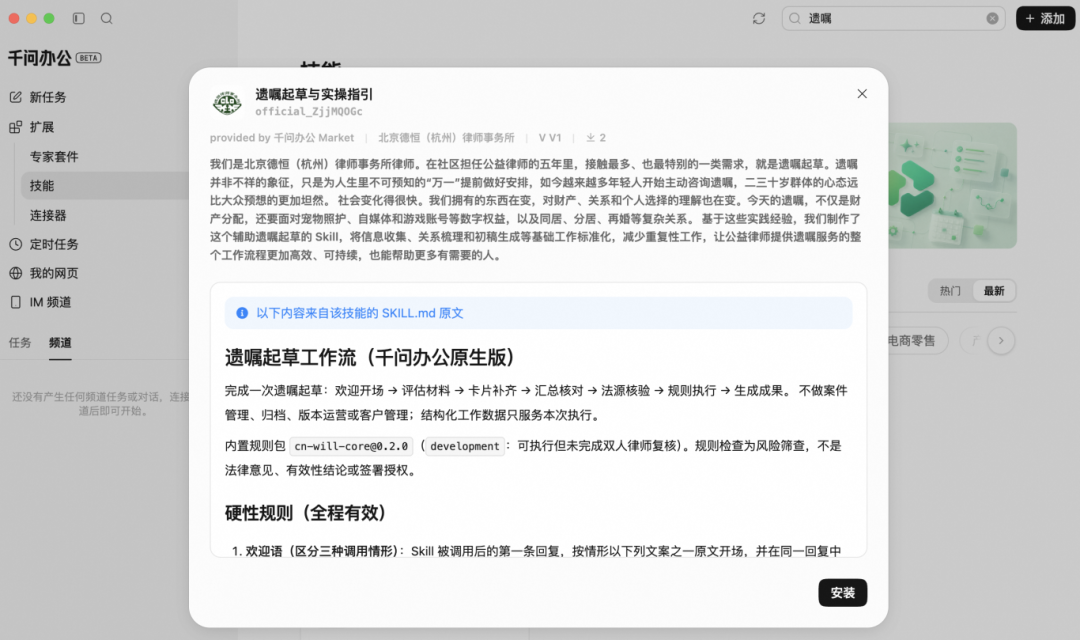Click heading 遗嘱起草工作流（千问办公原生版）

tap(371, 357)
